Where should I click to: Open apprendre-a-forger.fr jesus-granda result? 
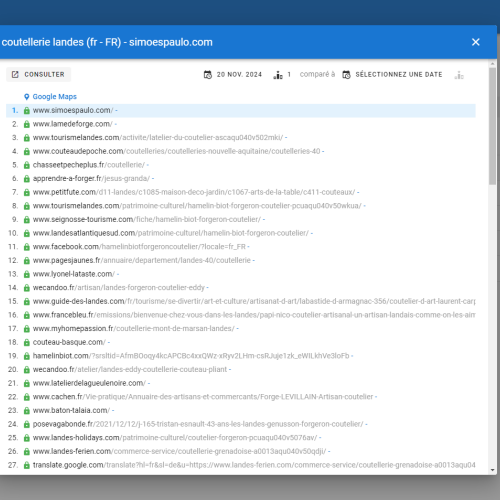coord(91,179)
